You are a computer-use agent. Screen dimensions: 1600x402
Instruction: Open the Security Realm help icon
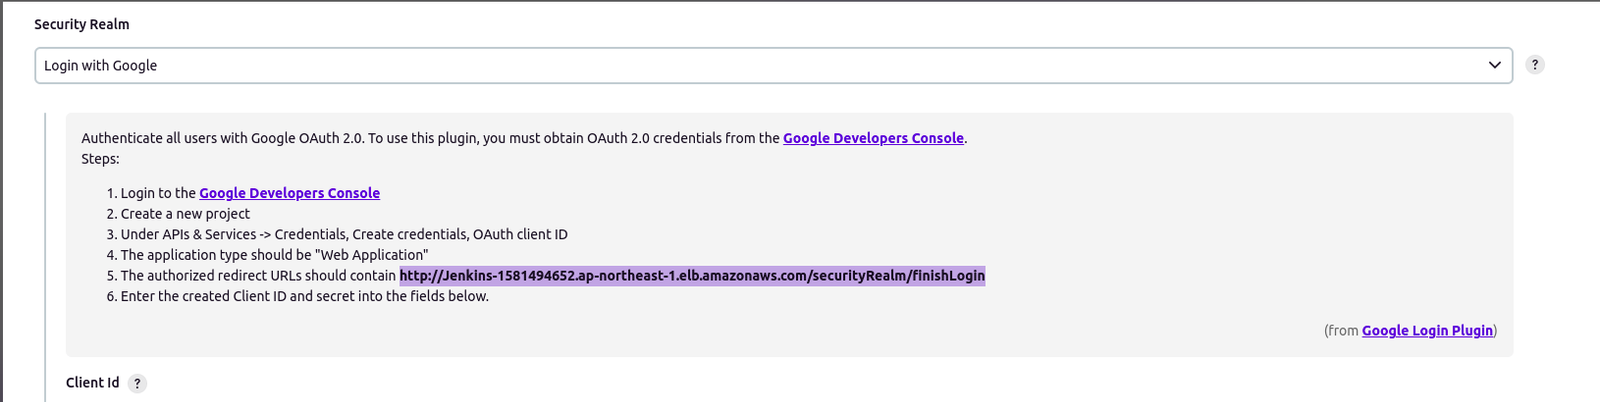click(x=1535, y=65)
